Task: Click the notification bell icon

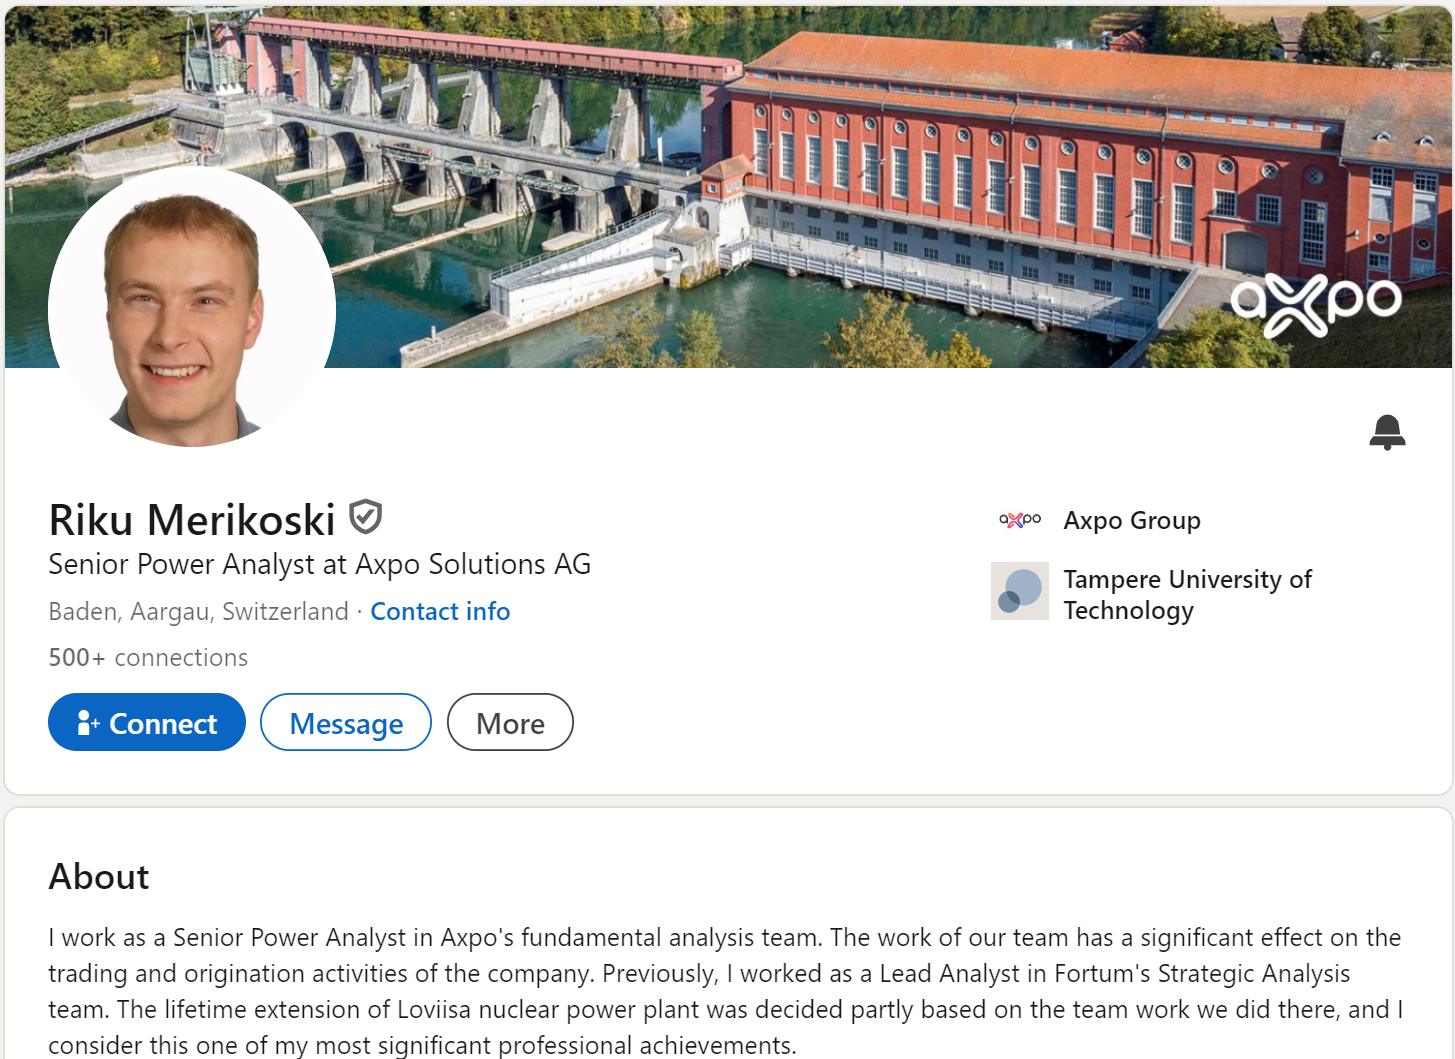Action: coord(1387,432)
